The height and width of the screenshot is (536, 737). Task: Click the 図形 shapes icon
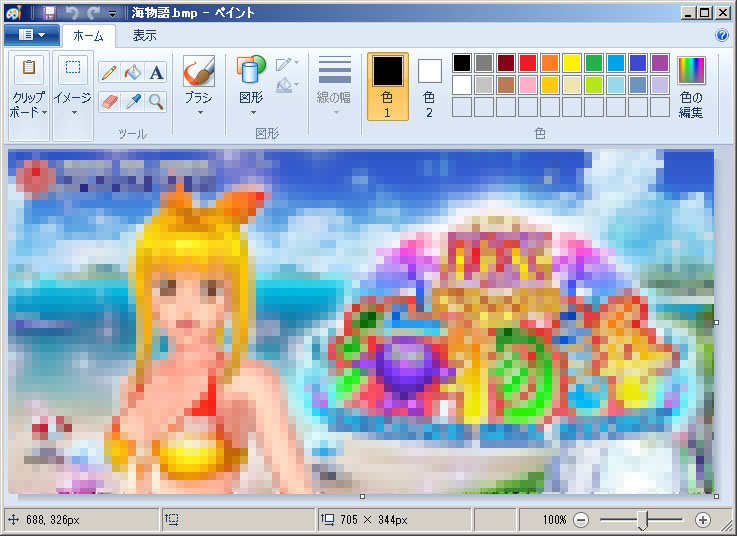click(251, 71)
